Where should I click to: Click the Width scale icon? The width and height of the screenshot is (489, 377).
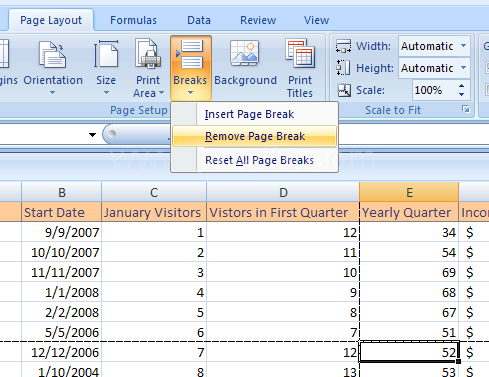tap(343, 46)
